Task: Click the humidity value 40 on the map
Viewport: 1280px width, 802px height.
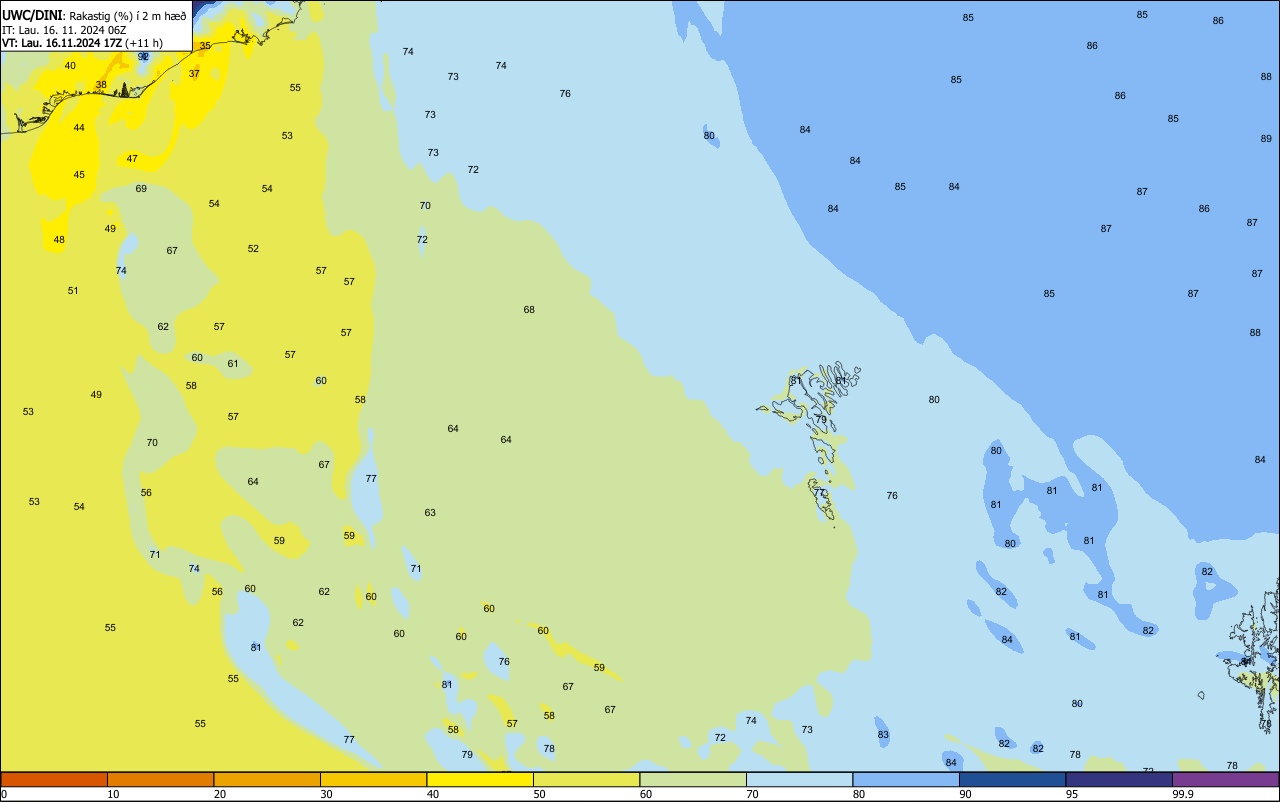Action: point(70,66)
